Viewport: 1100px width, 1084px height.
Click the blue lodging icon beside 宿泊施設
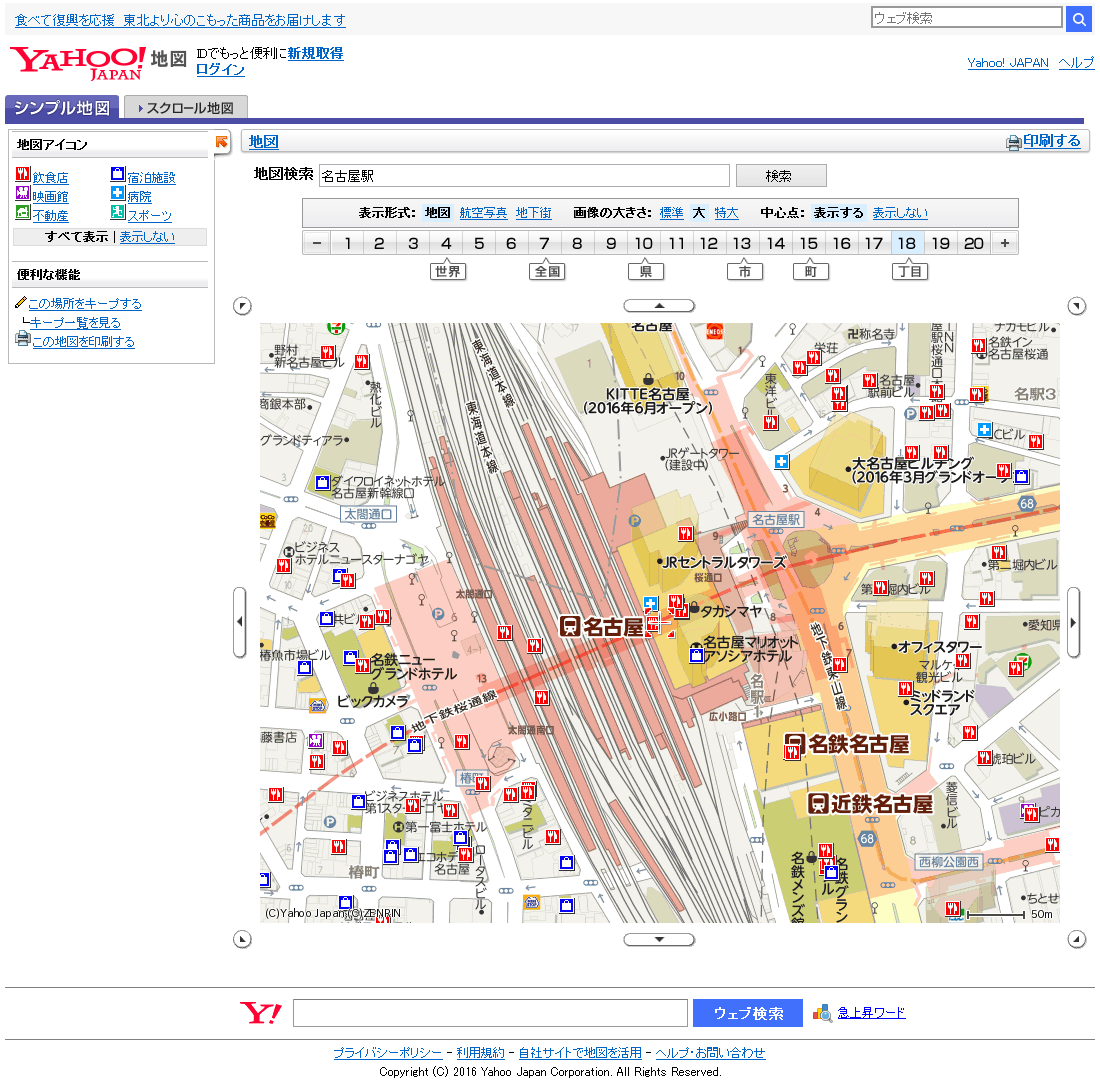pyautogui.click(x=118, y=174)
